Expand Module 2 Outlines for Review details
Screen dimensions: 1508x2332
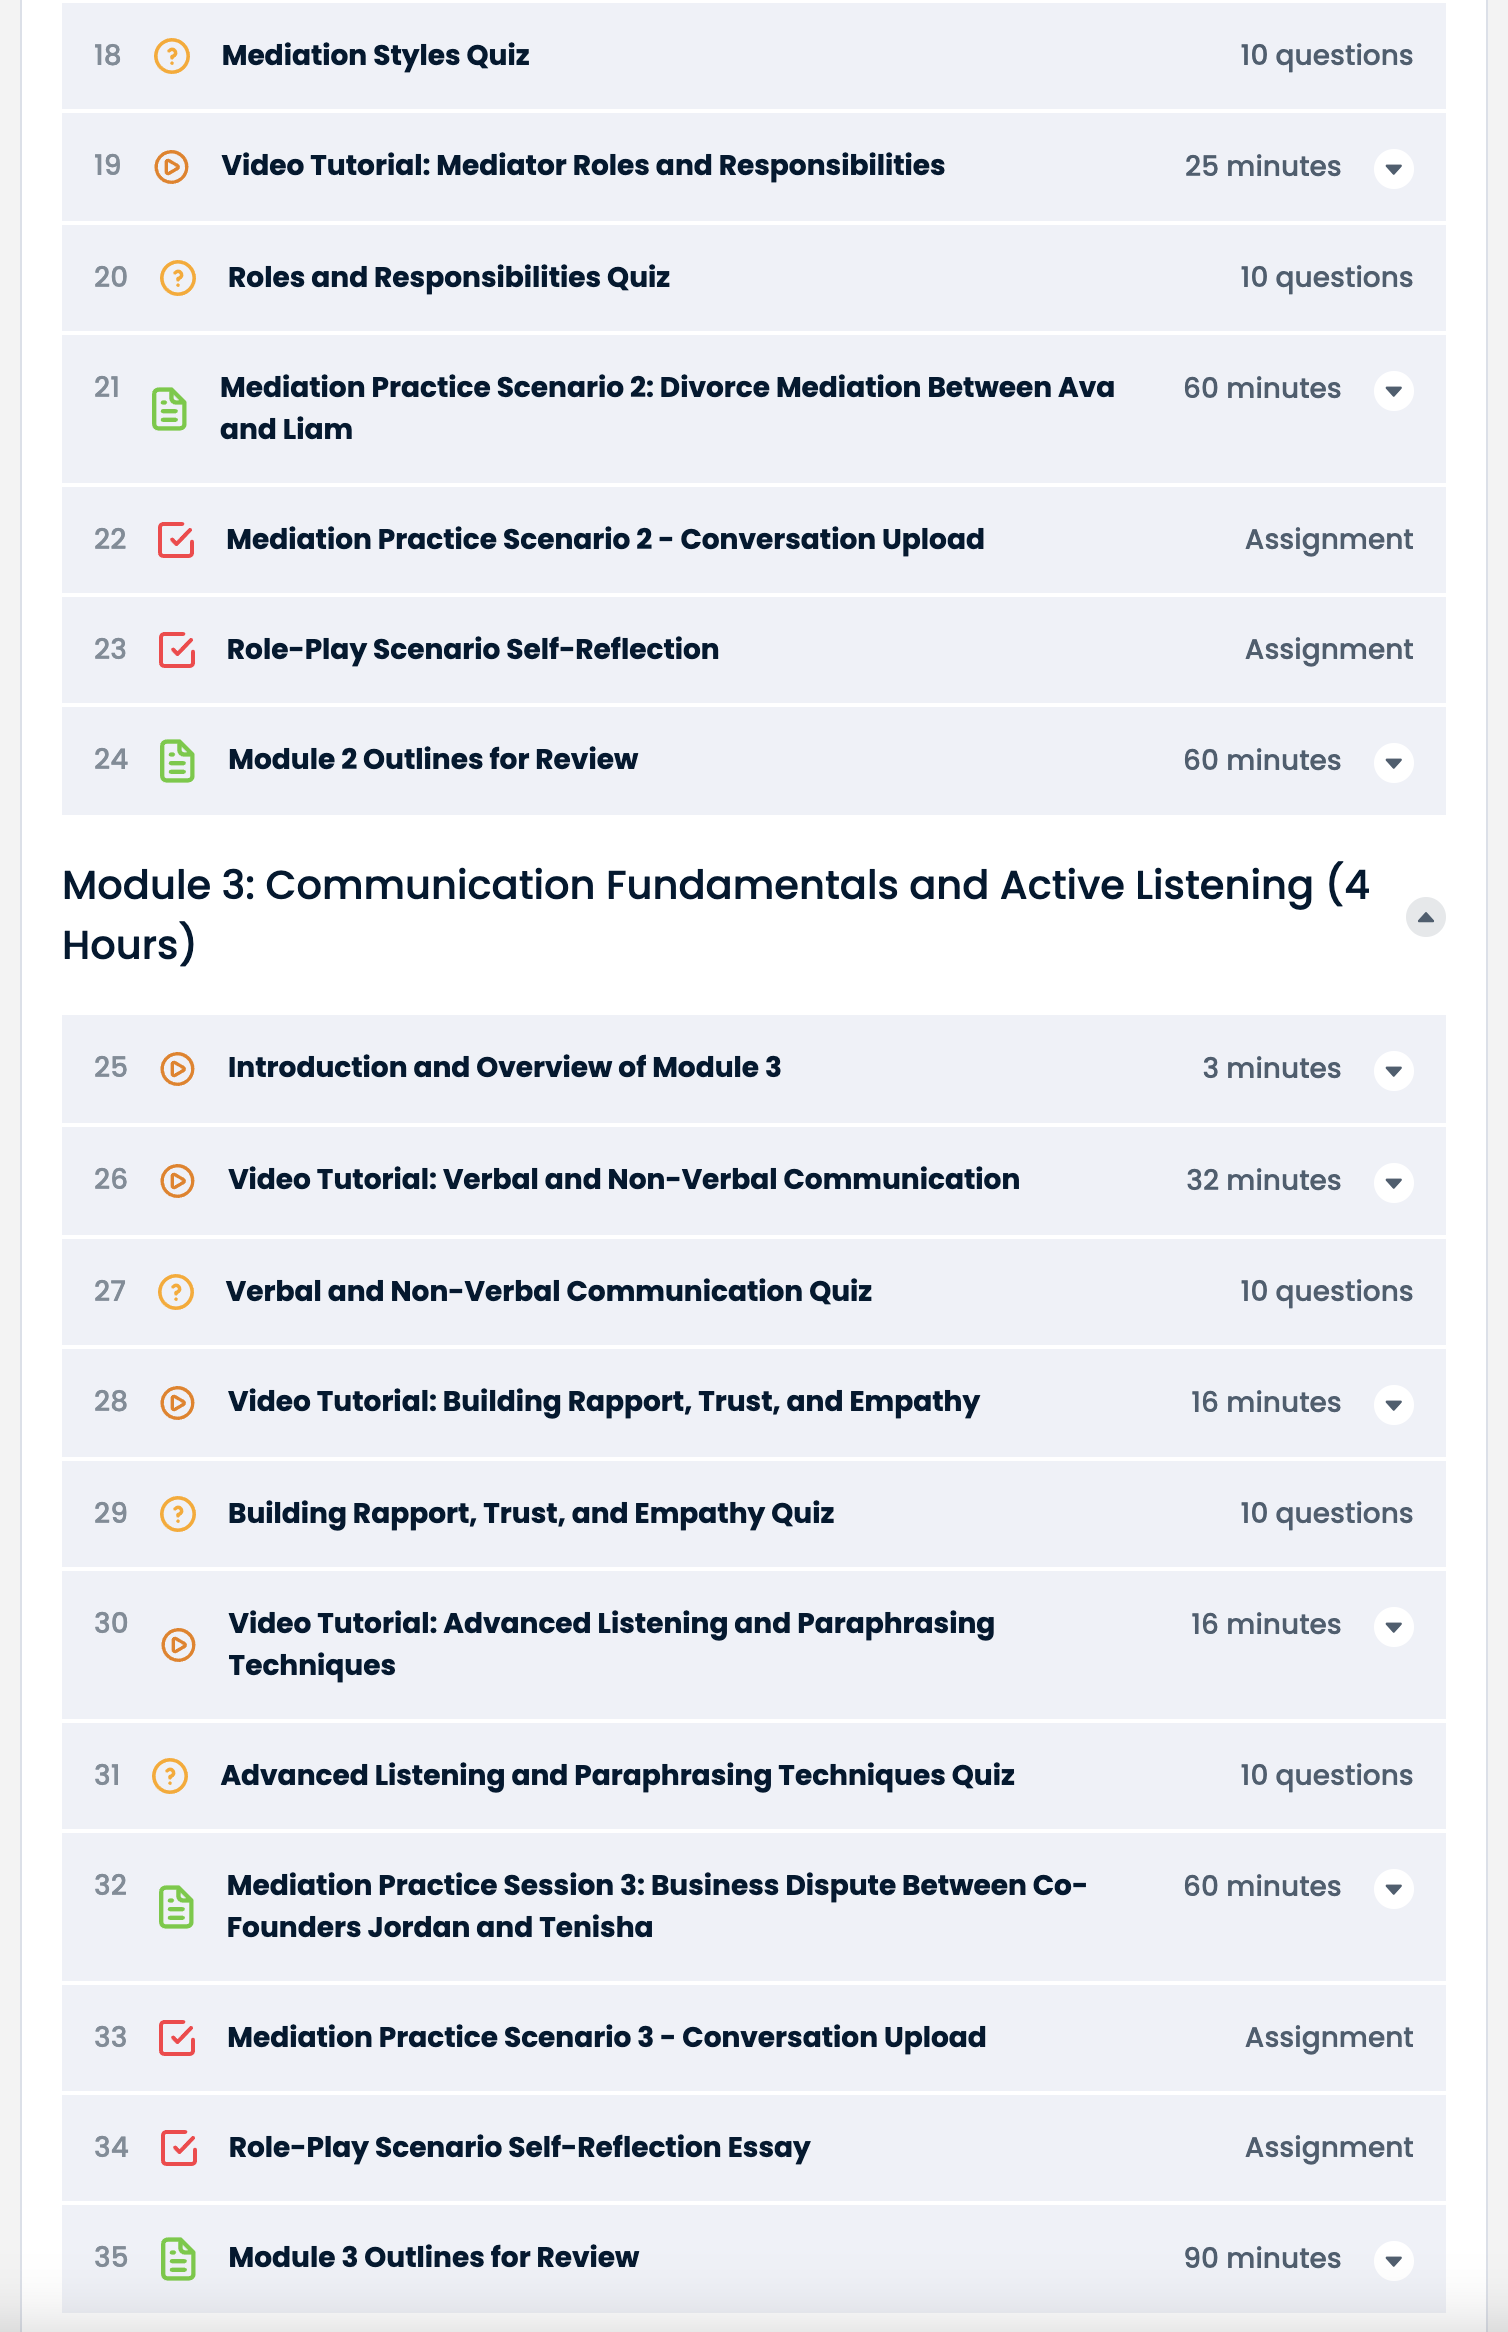coord(1393,762)
